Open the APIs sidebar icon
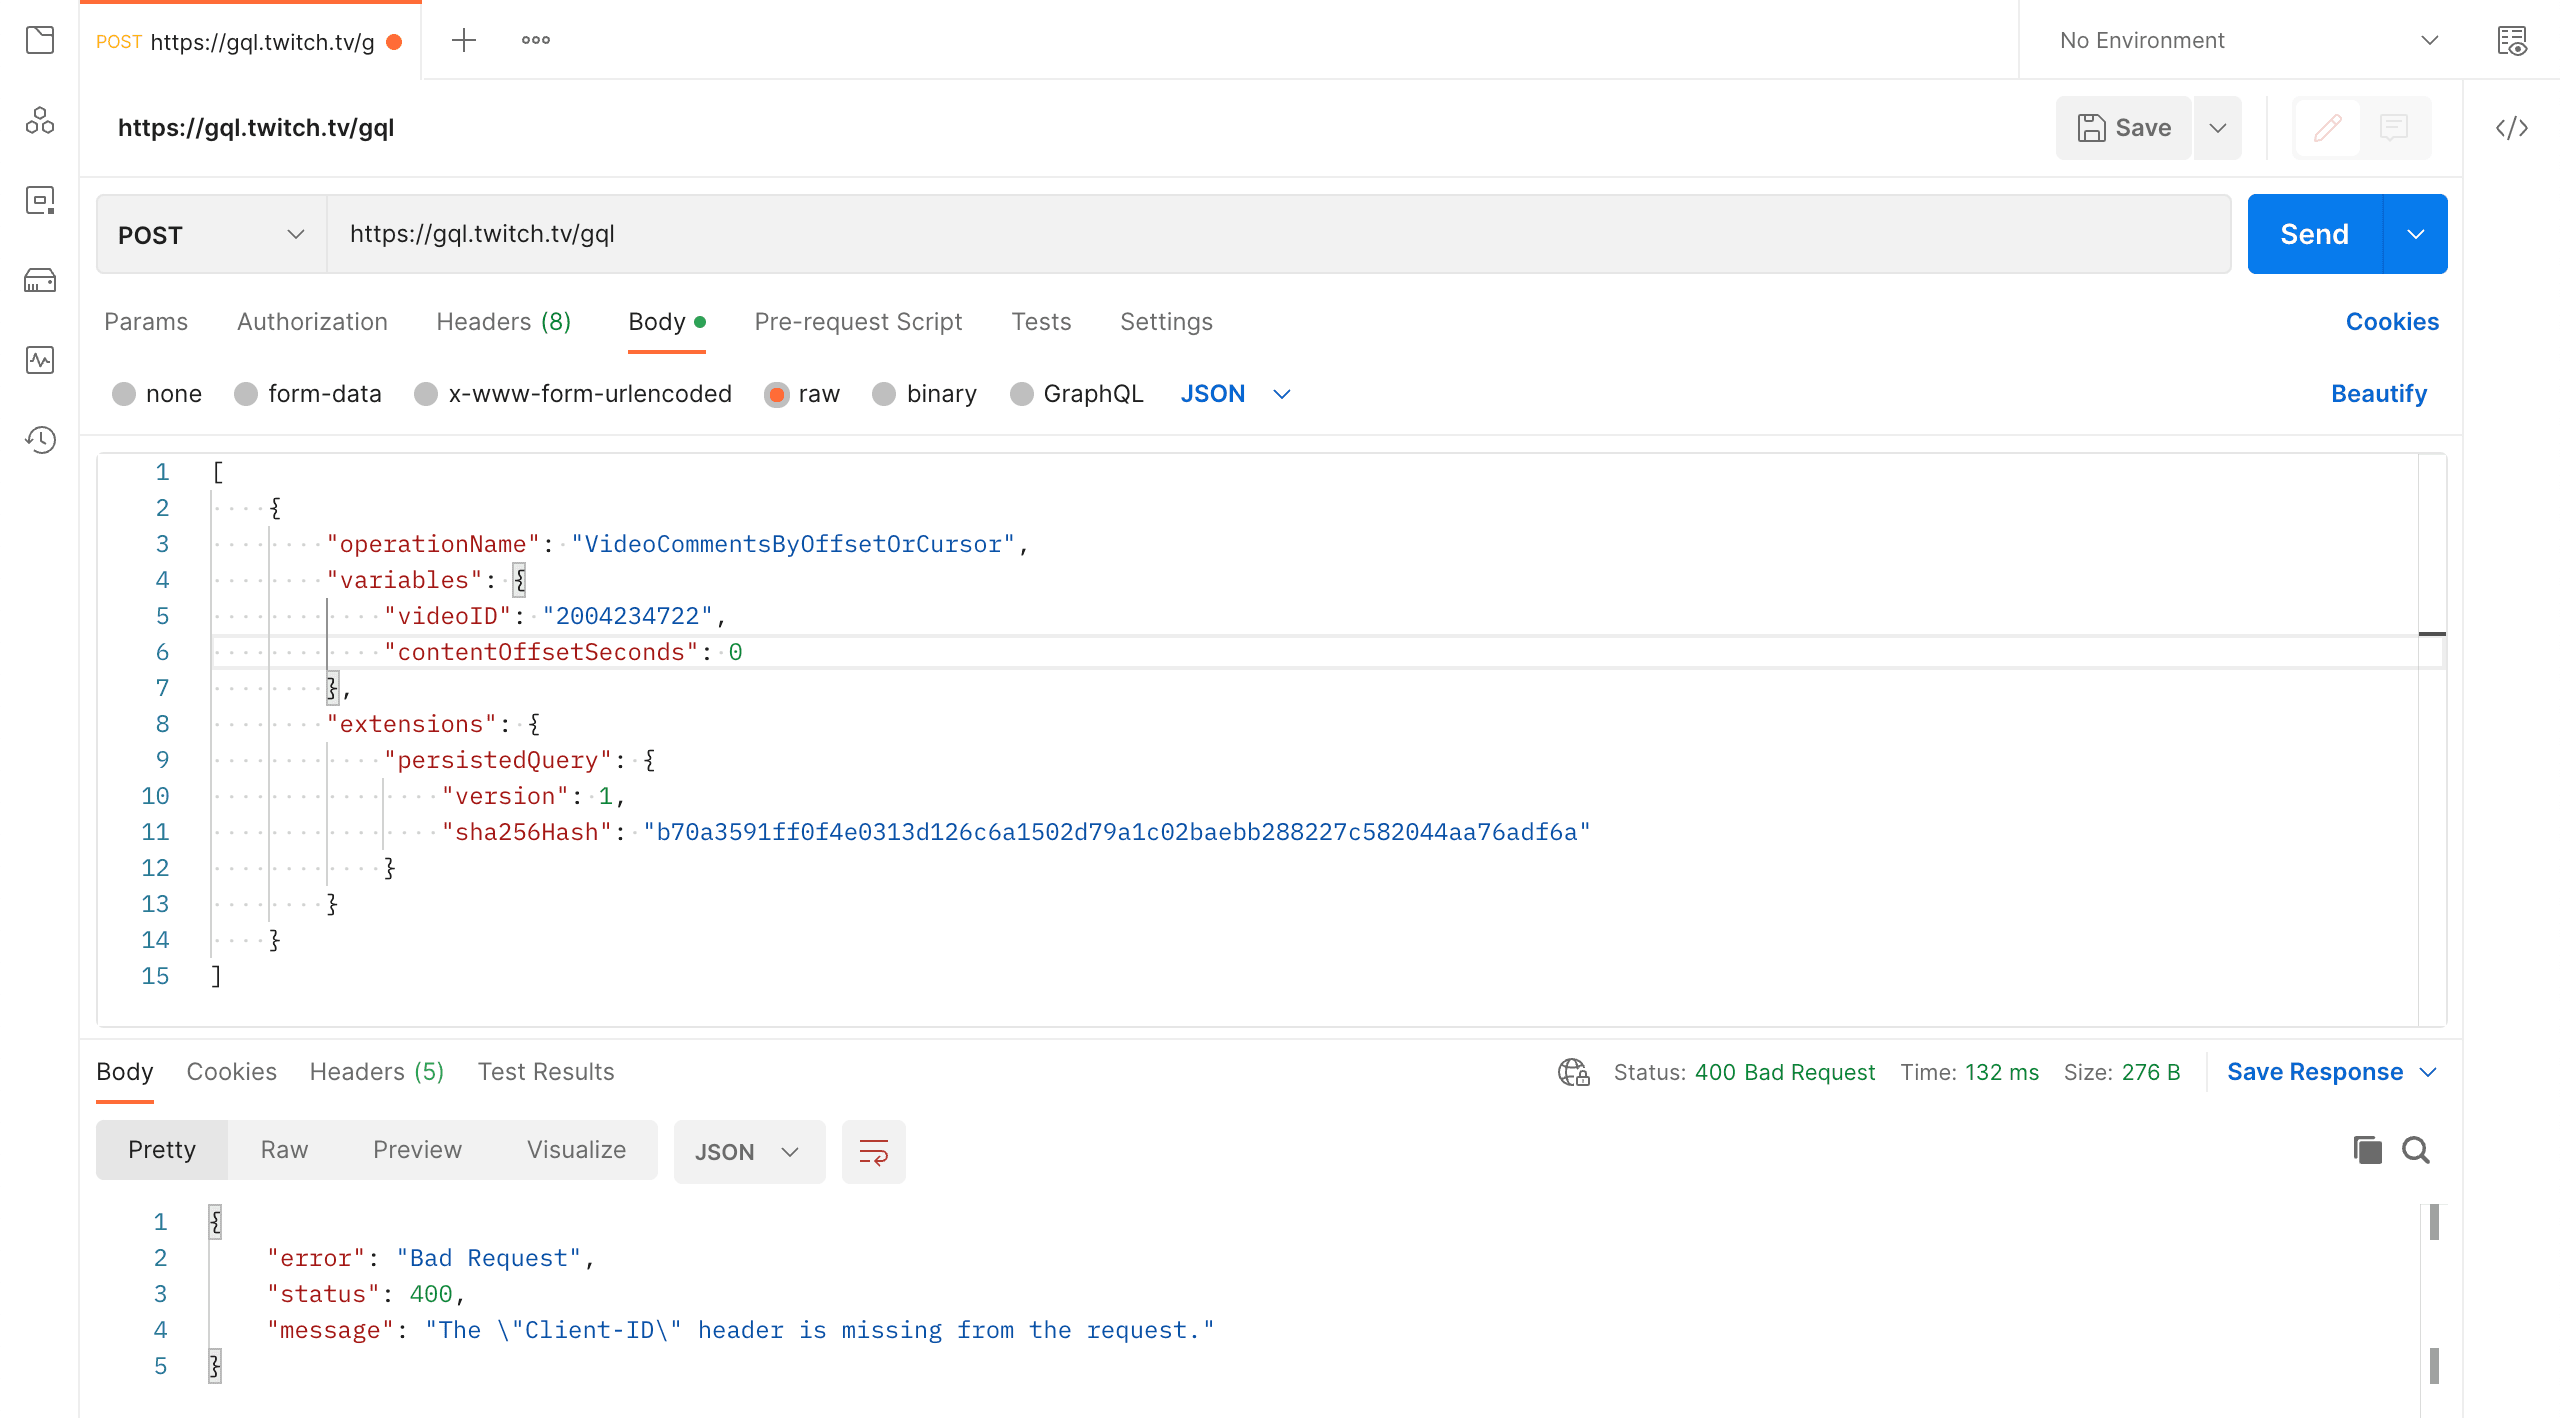2560x1418 pixels. point(40,121)
